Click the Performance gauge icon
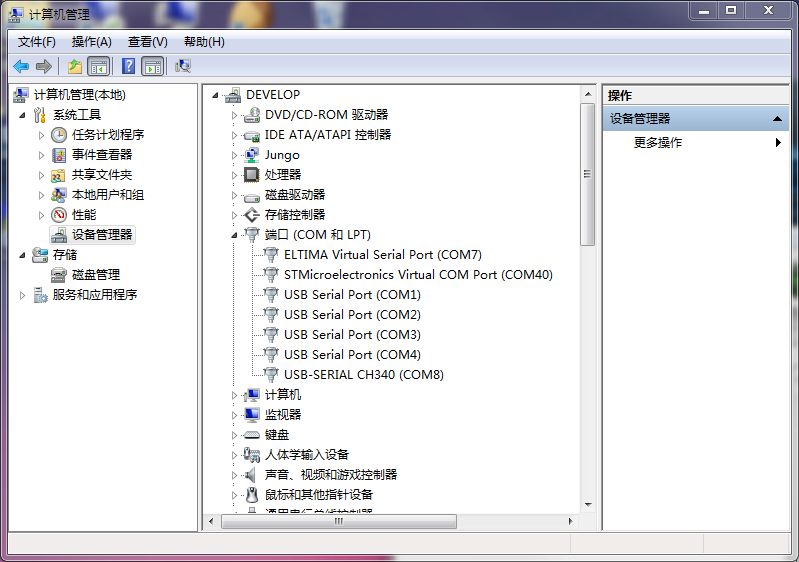The image size is (799, 562). coord(59,215)
